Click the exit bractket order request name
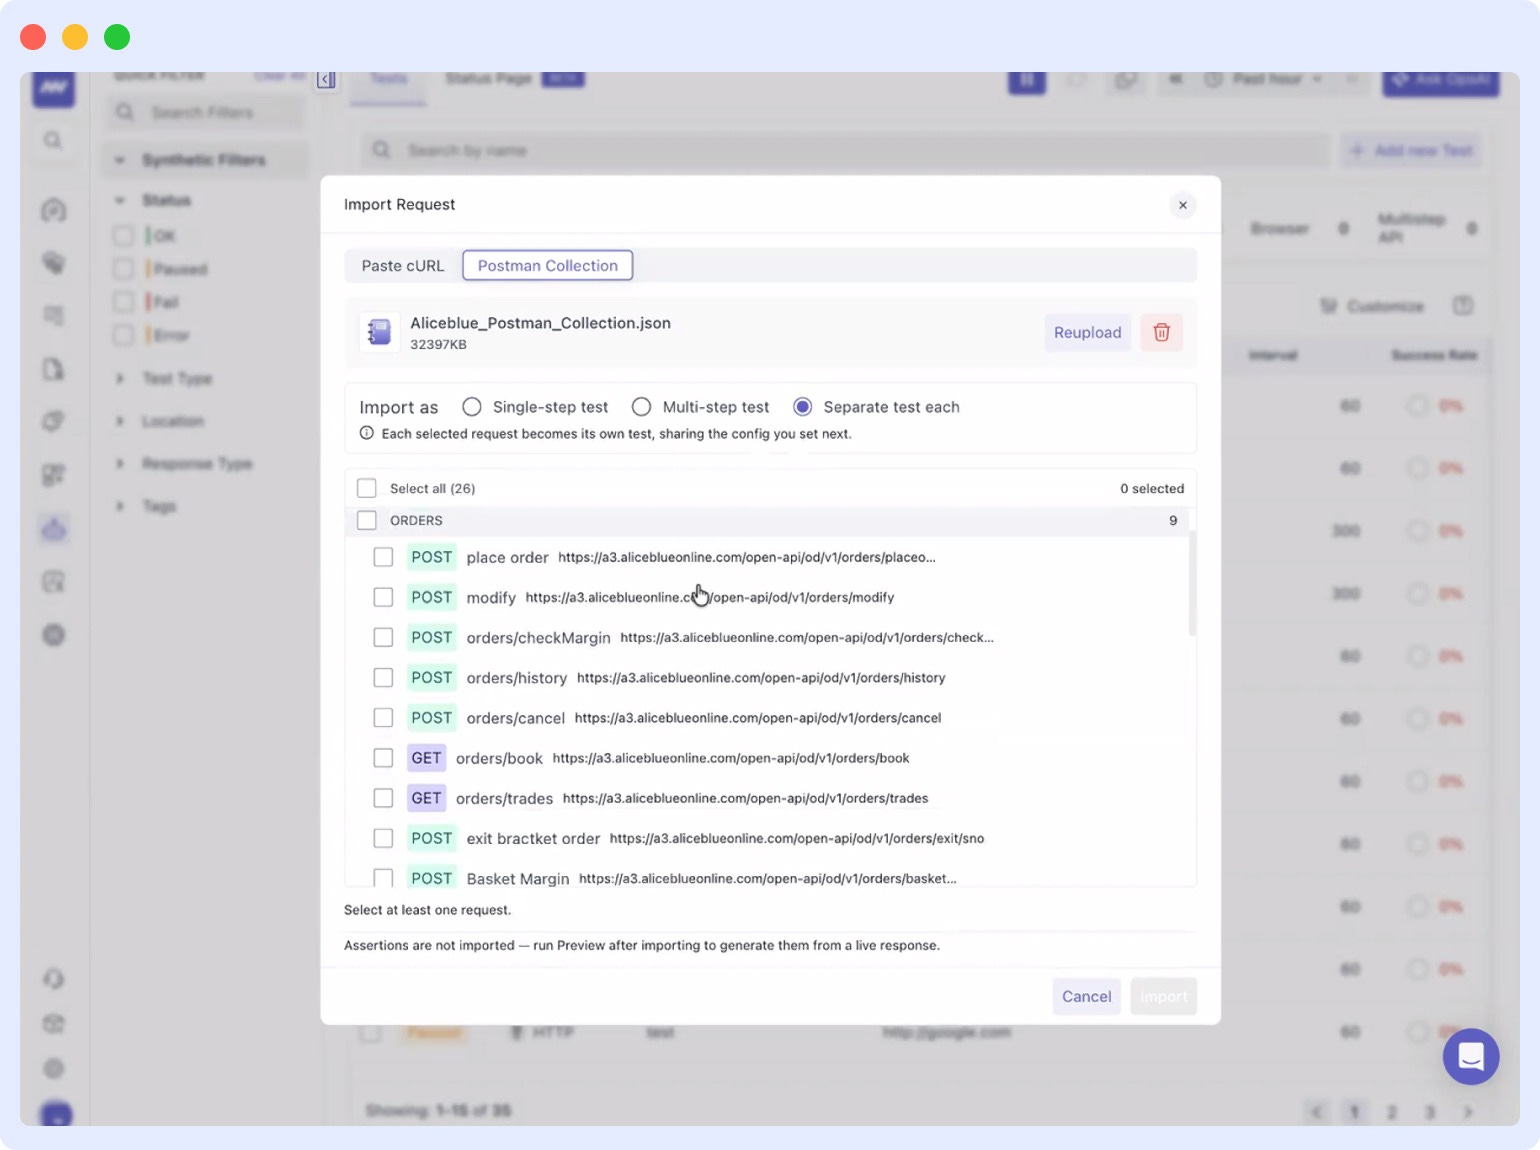The image size is (1540, 1150). pyautogui.click(x=533, y=838)
